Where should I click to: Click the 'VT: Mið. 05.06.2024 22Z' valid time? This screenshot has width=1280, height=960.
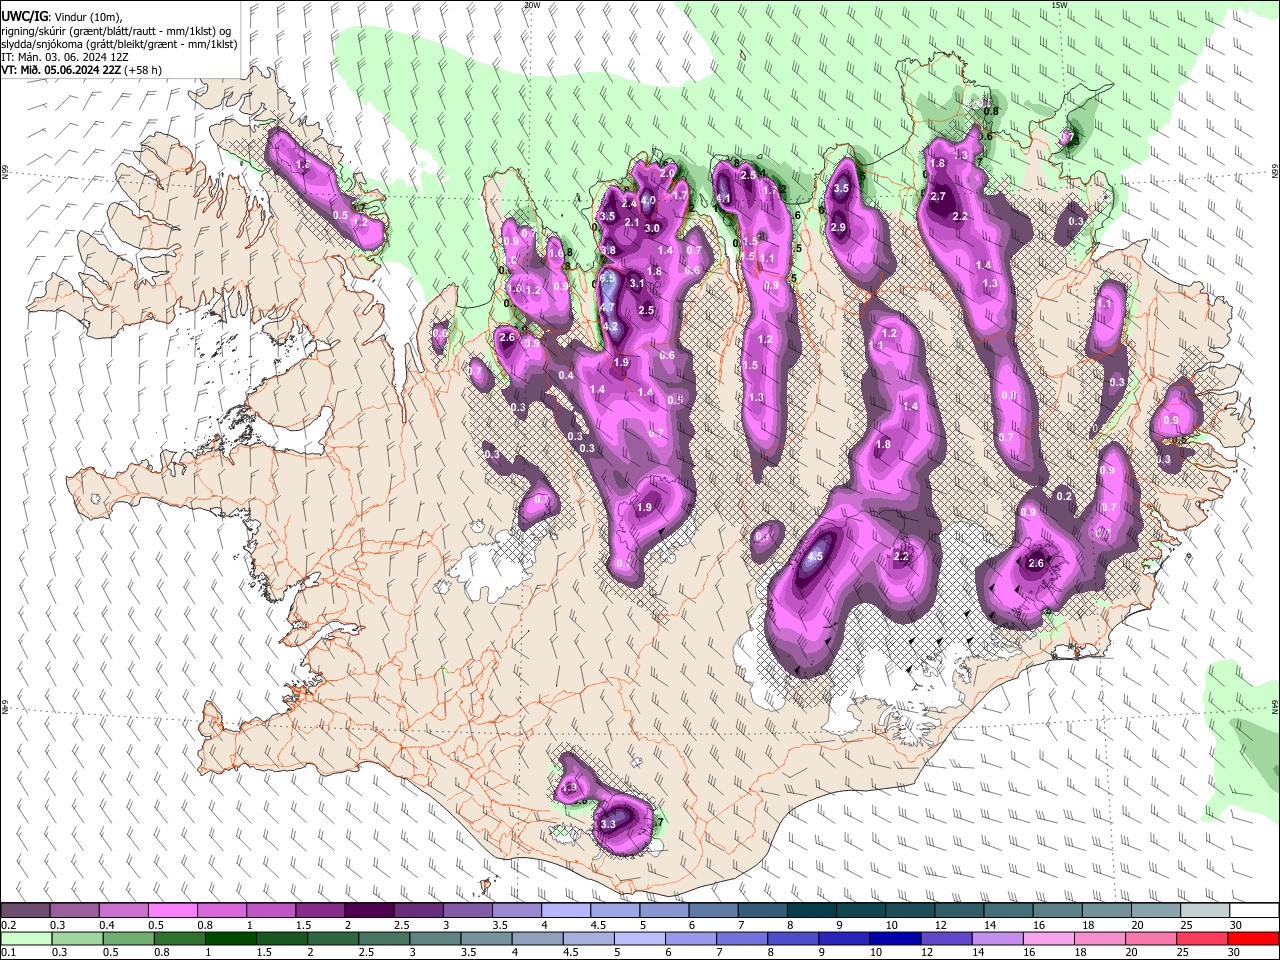pos(61,70)
